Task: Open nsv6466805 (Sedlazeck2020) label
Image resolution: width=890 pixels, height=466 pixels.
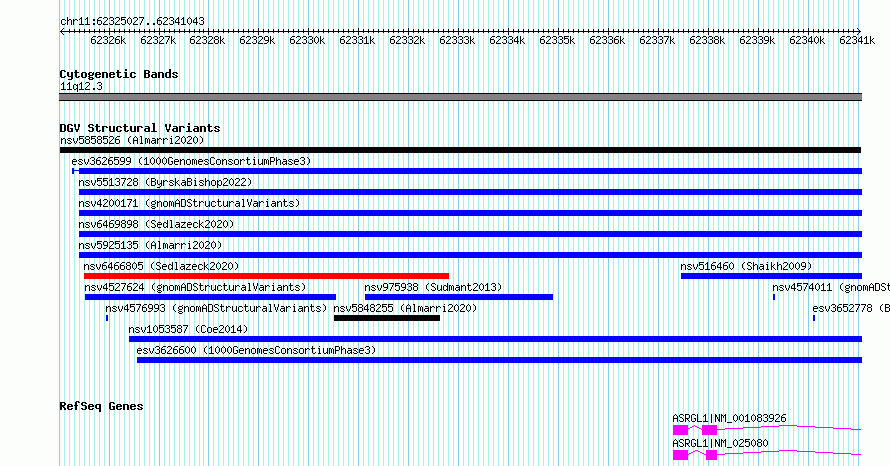Action: point(161,266)
